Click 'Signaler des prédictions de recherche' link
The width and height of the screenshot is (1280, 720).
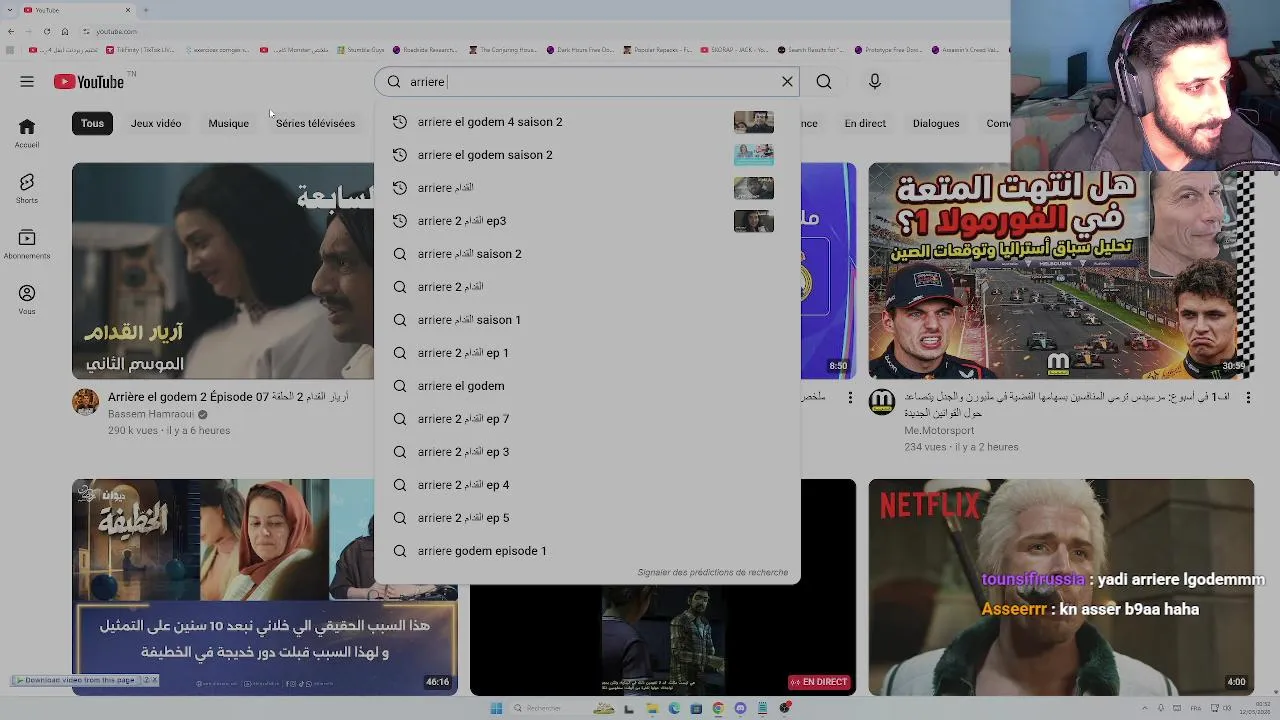click(713, 572)
